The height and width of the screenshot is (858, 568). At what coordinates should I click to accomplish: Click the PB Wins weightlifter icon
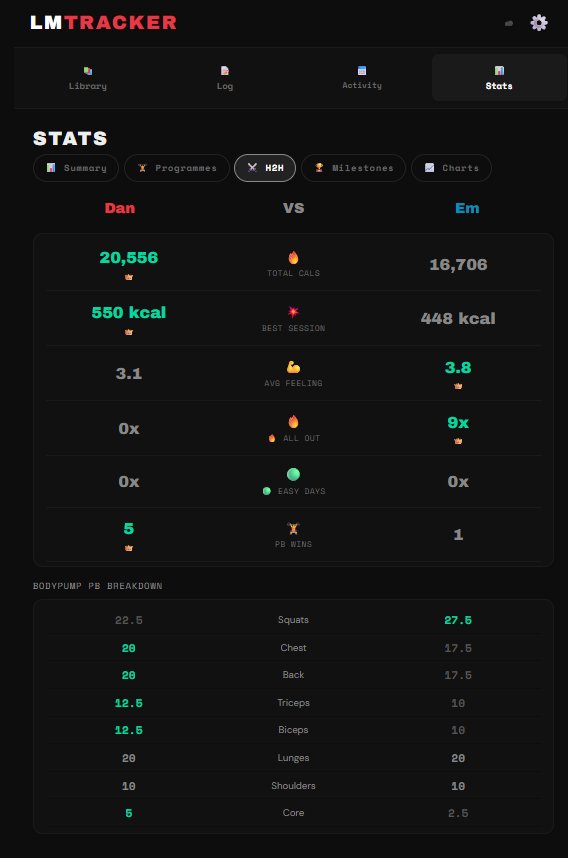pyautogui.click(x=293, y=528)
